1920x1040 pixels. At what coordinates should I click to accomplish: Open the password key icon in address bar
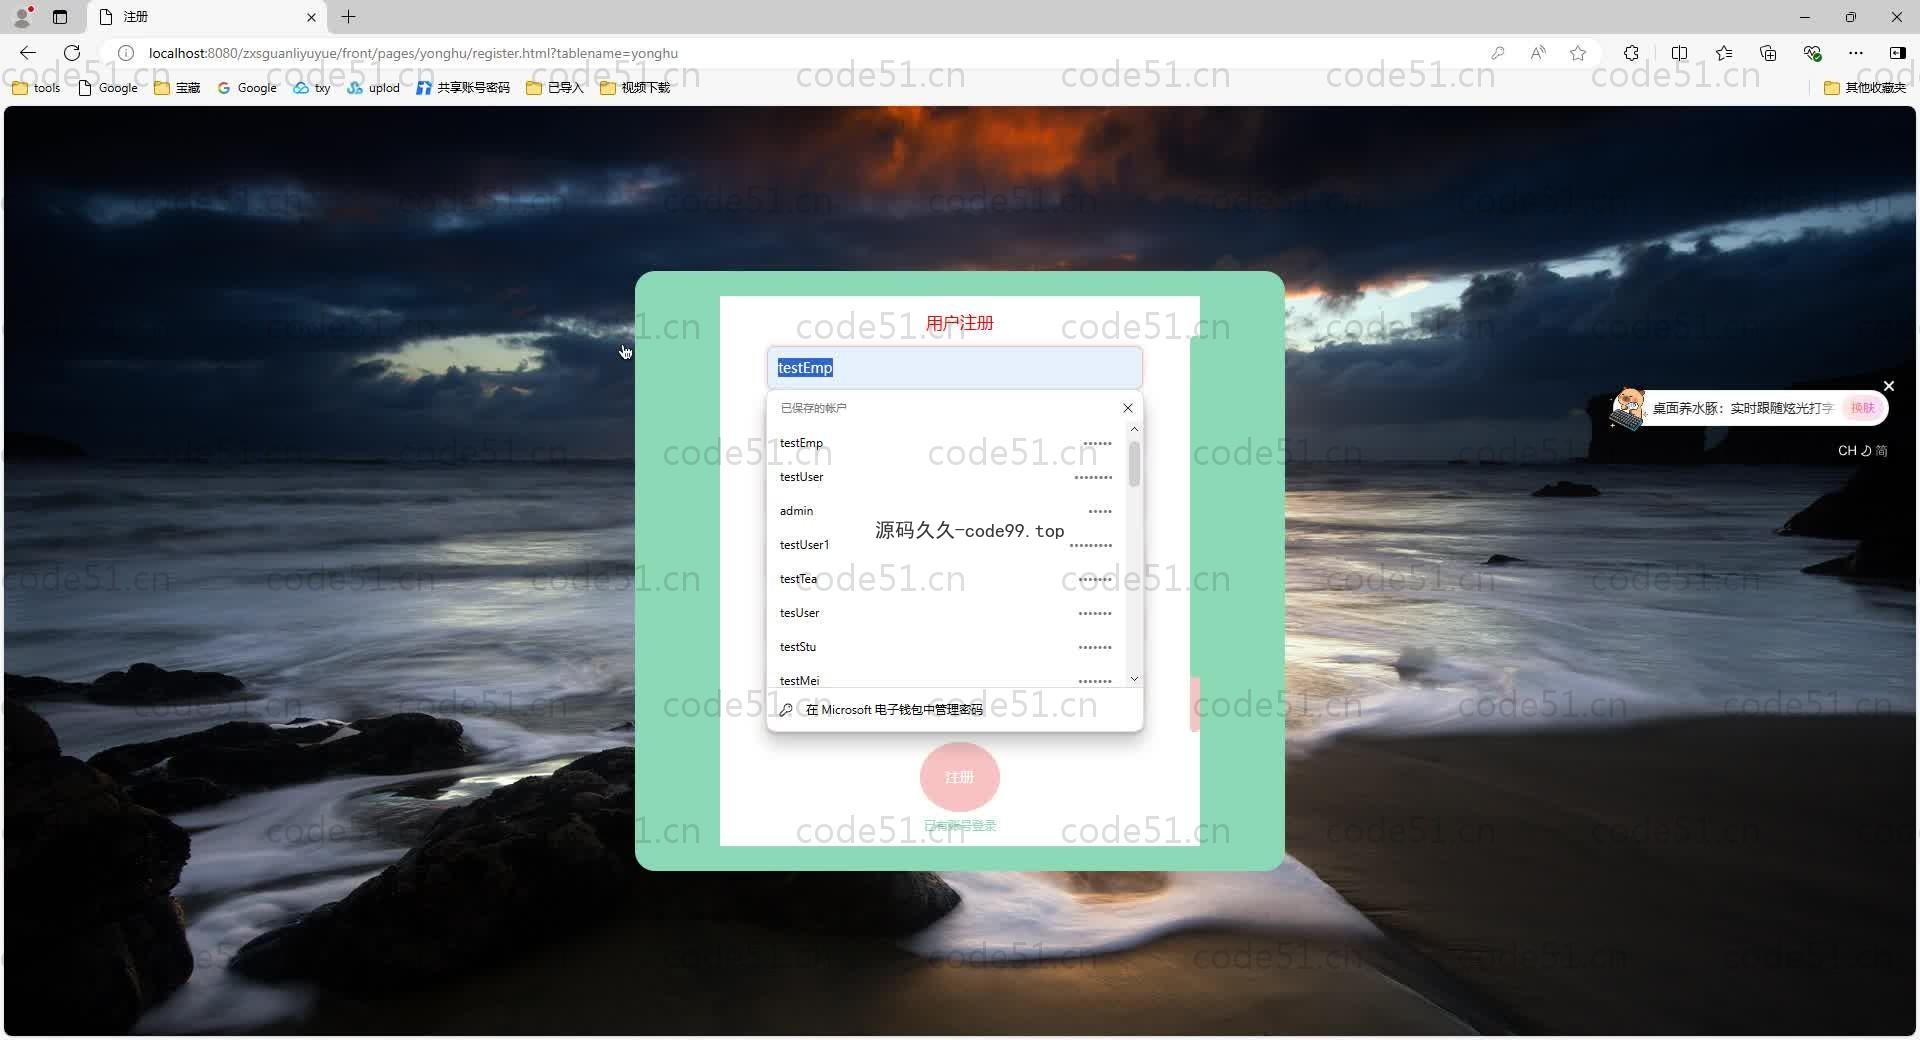click(1497, 53)
